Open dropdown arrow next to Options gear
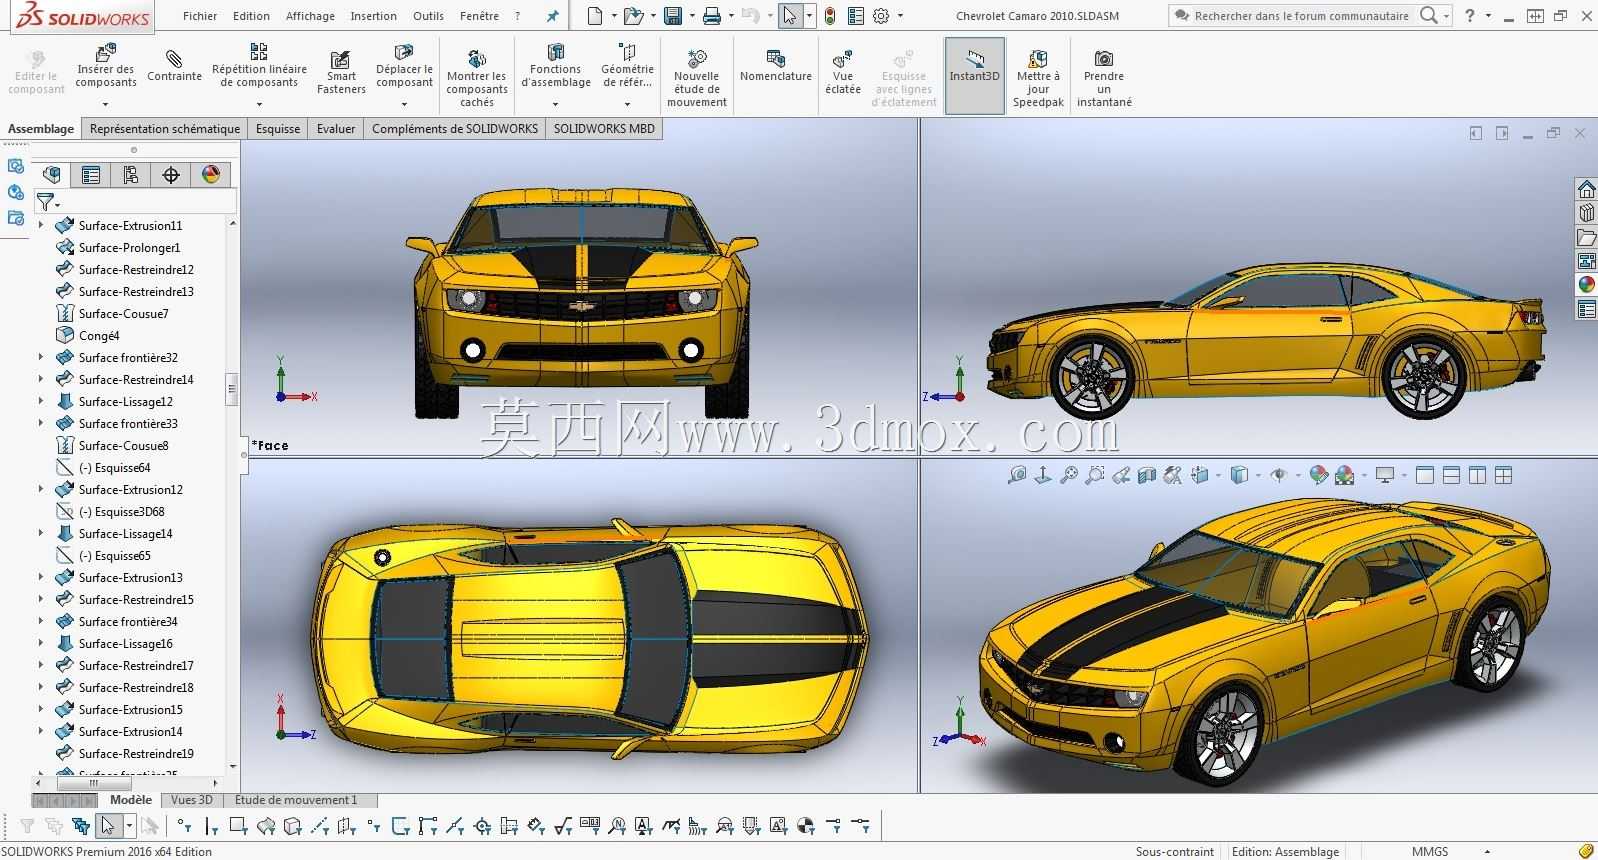 [900, 16]
